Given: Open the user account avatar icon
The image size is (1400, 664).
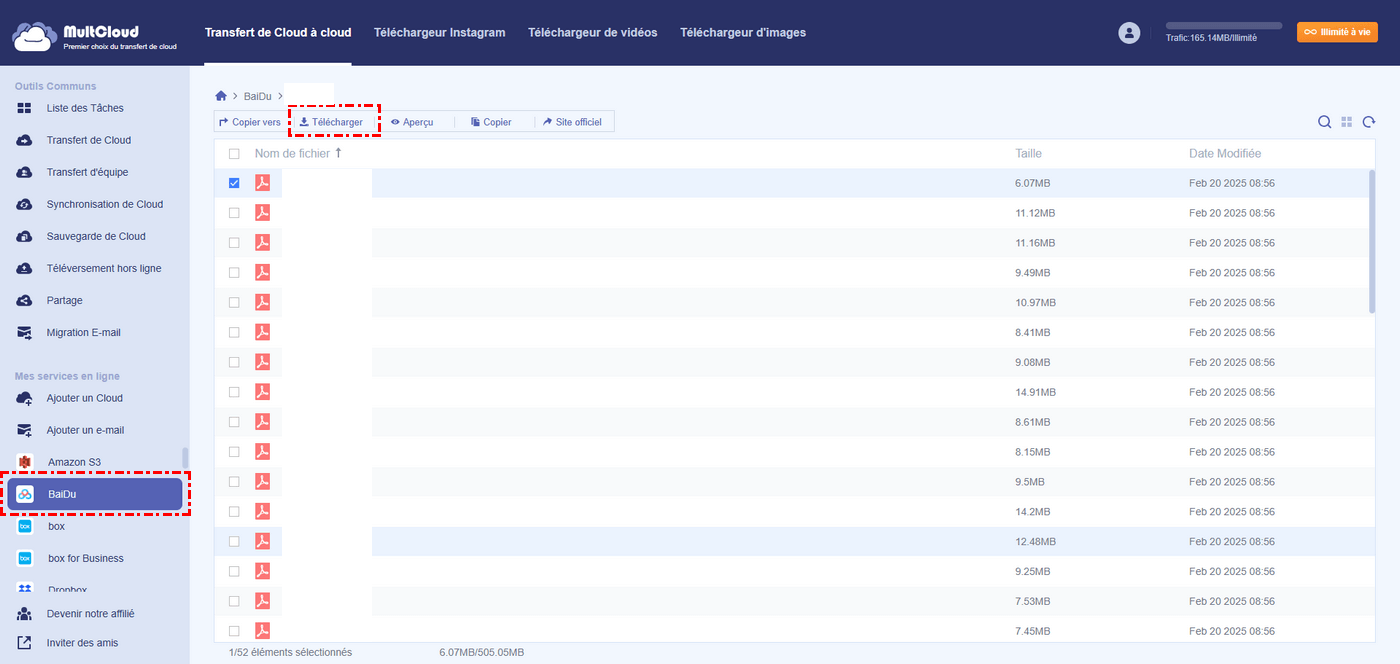Looking at the screenshot, I should pyautogui.click(x=1129, y=33).
